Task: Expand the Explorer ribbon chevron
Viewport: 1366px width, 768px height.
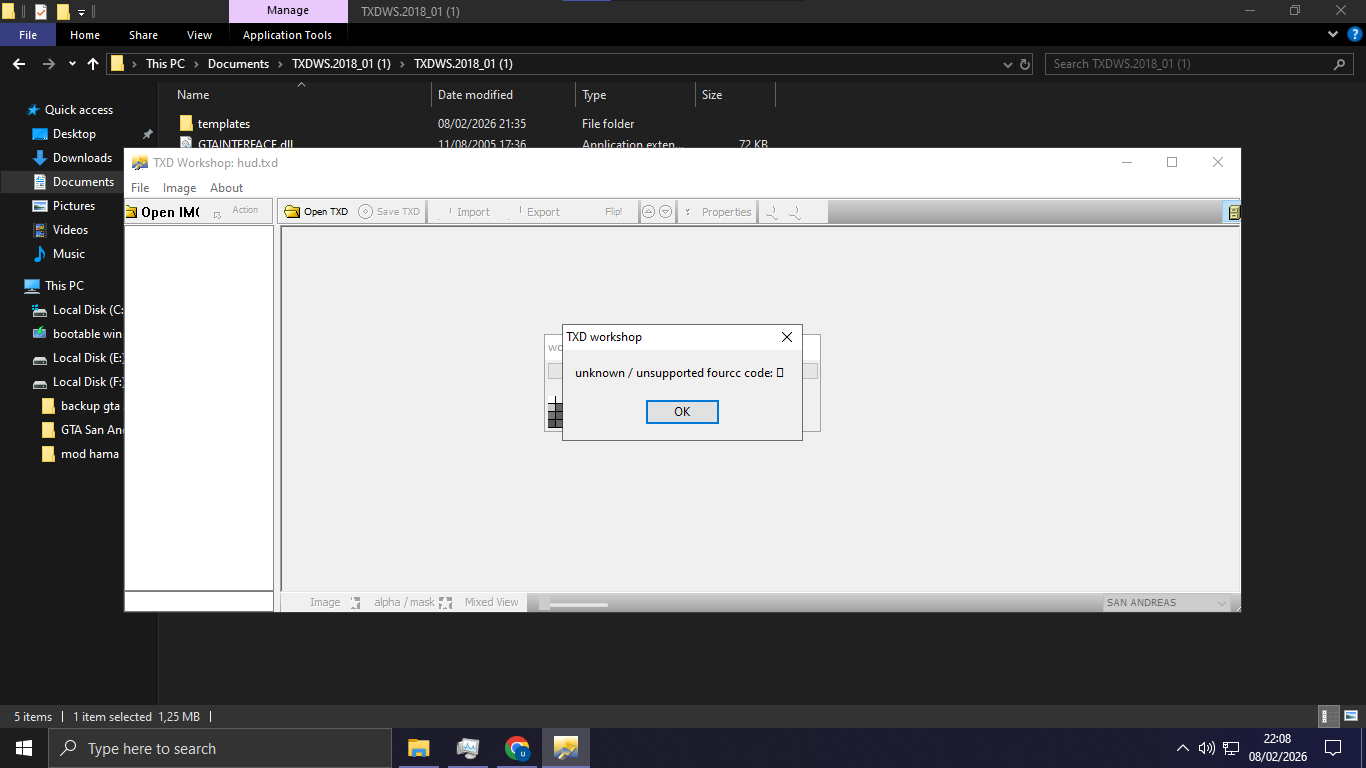Action: coord(1333,35)
